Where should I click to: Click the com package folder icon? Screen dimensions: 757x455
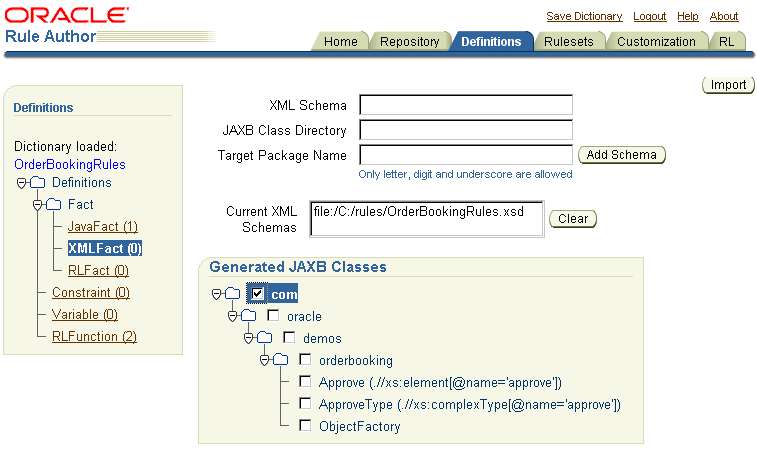(x=233, y=293)
